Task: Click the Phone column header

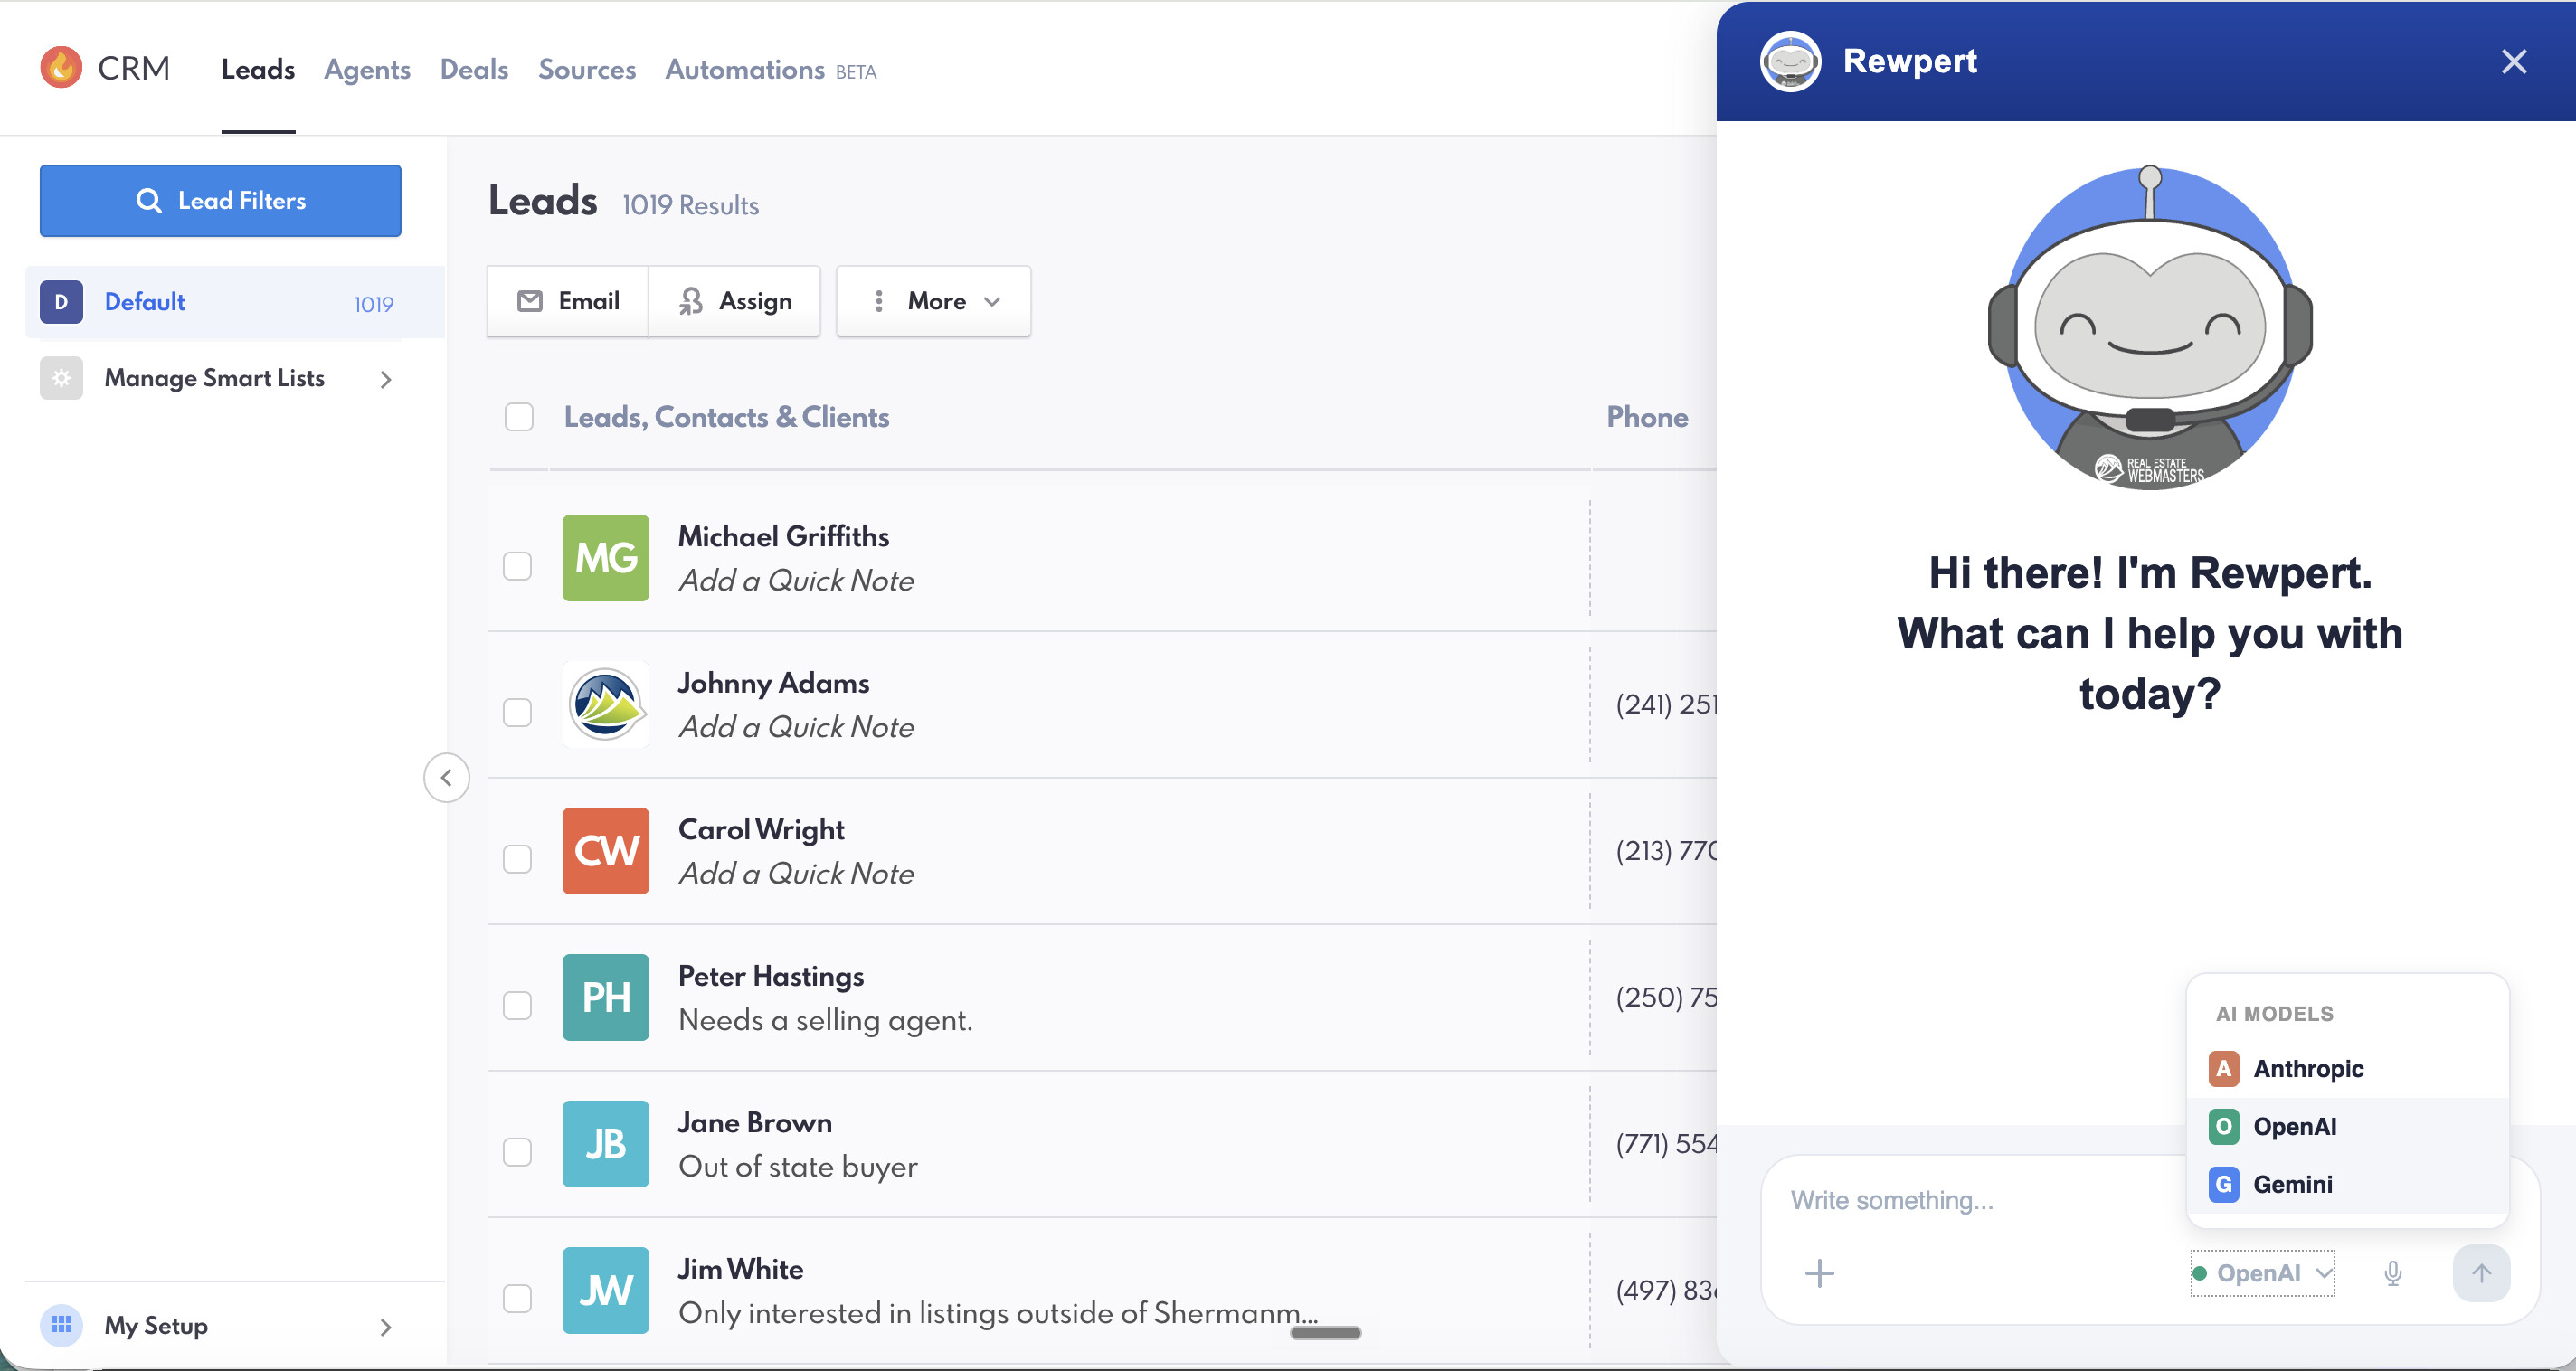Action: coord(1648,417)
